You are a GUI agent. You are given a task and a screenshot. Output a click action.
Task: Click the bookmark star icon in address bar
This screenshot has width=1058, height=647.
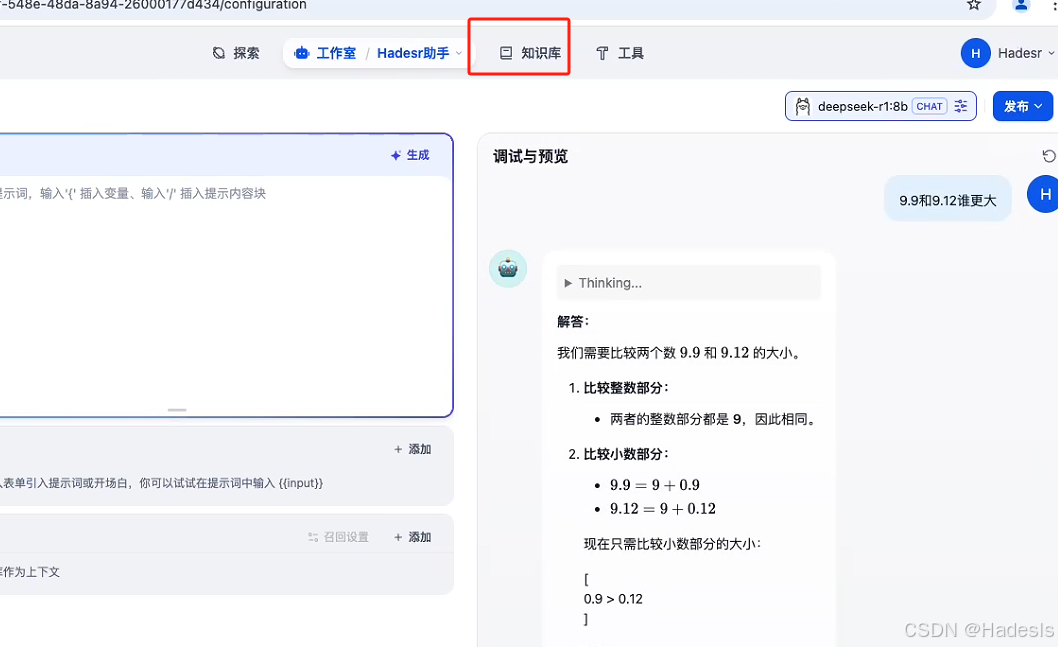973,5
